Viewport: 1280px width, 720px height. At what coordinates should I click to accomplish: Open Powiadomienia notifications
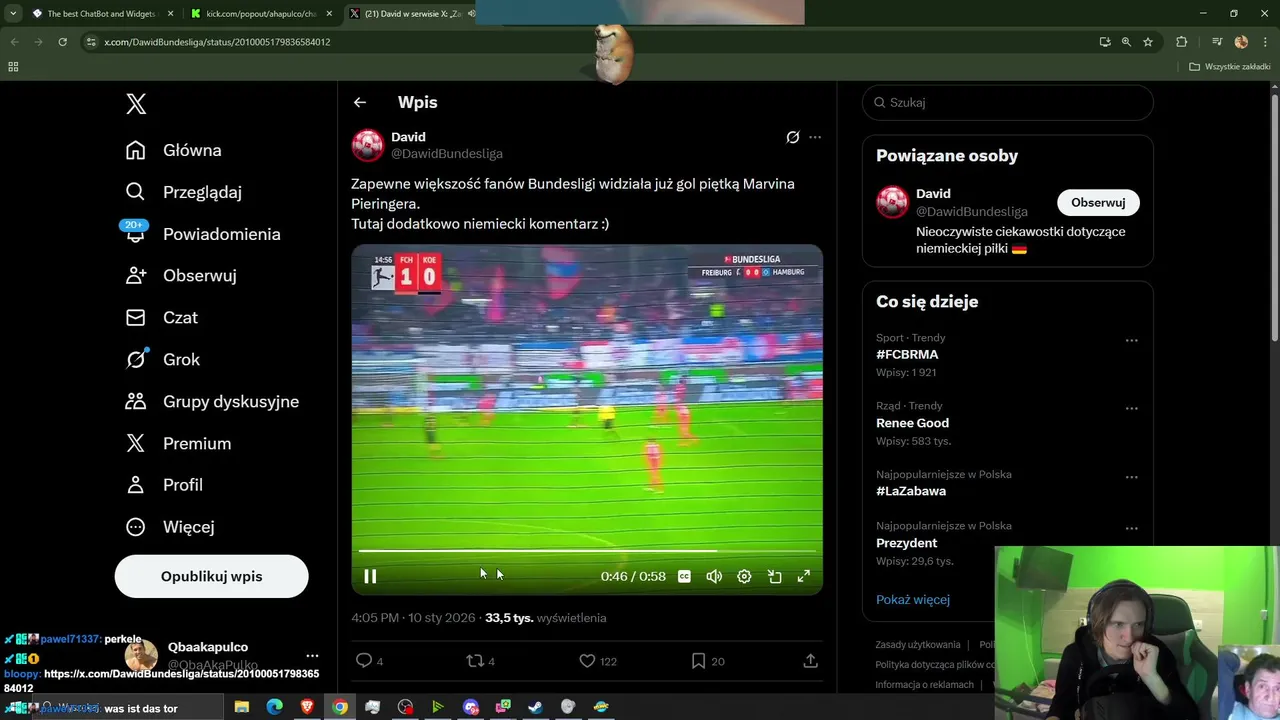coord(202,234)
